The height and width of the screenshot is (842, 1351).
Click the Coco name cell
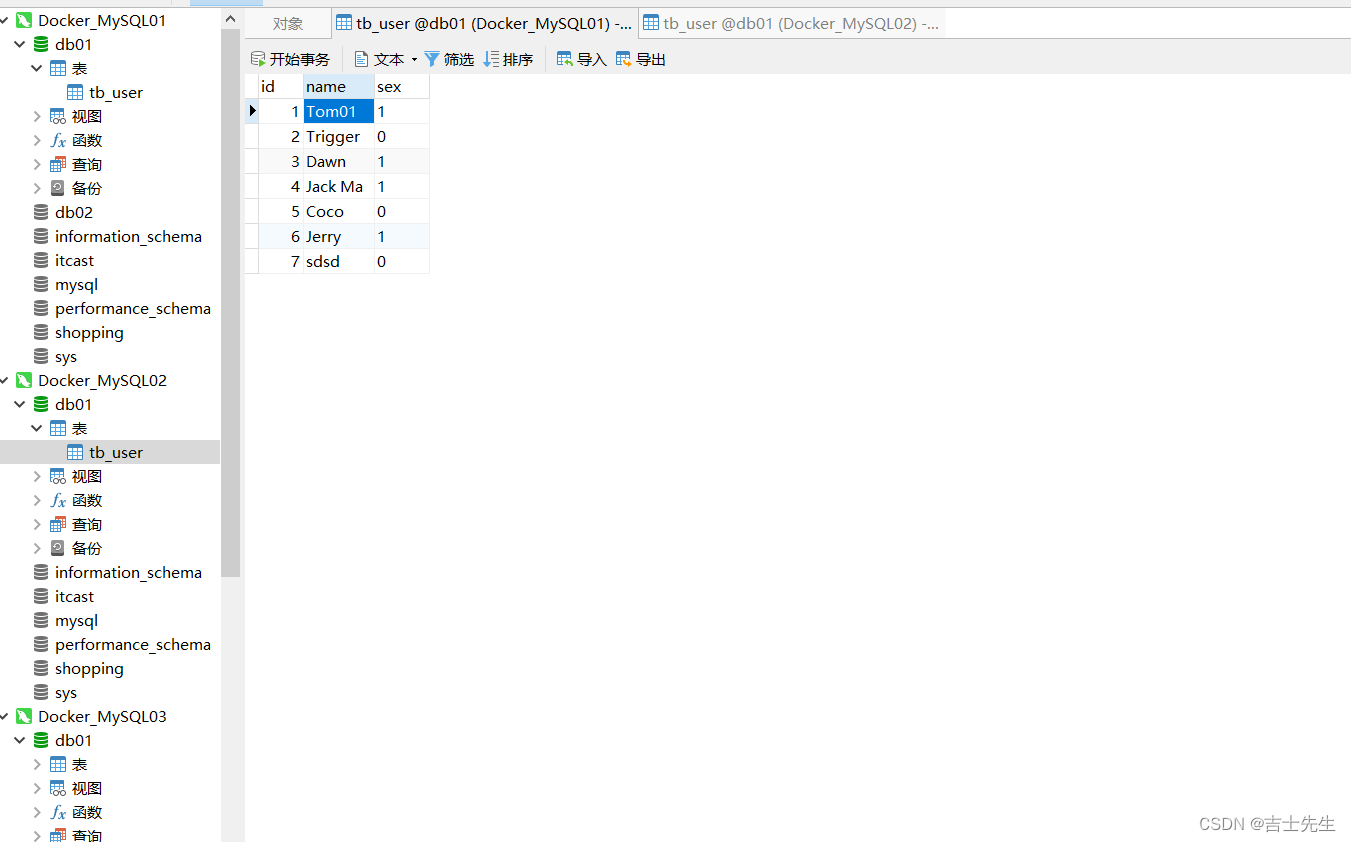pyautogui.click(x=339, y=211)
